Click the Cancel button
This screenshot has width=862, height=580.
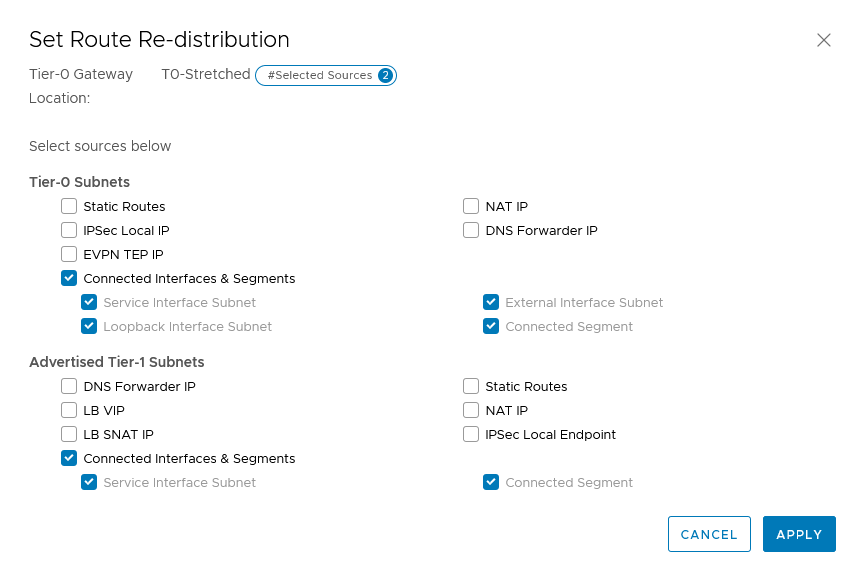709,534
